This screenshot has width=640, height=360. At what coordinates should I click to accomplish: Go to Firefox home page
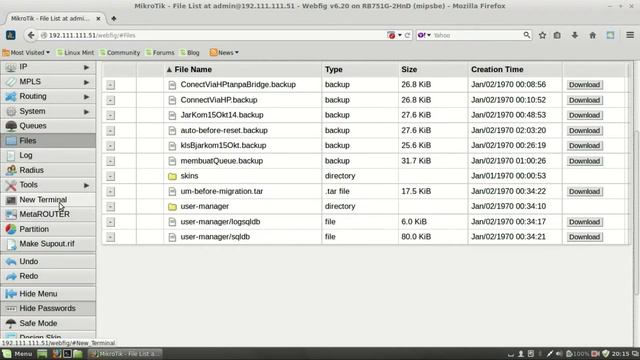pyautogui.click(x=593, y=36)
